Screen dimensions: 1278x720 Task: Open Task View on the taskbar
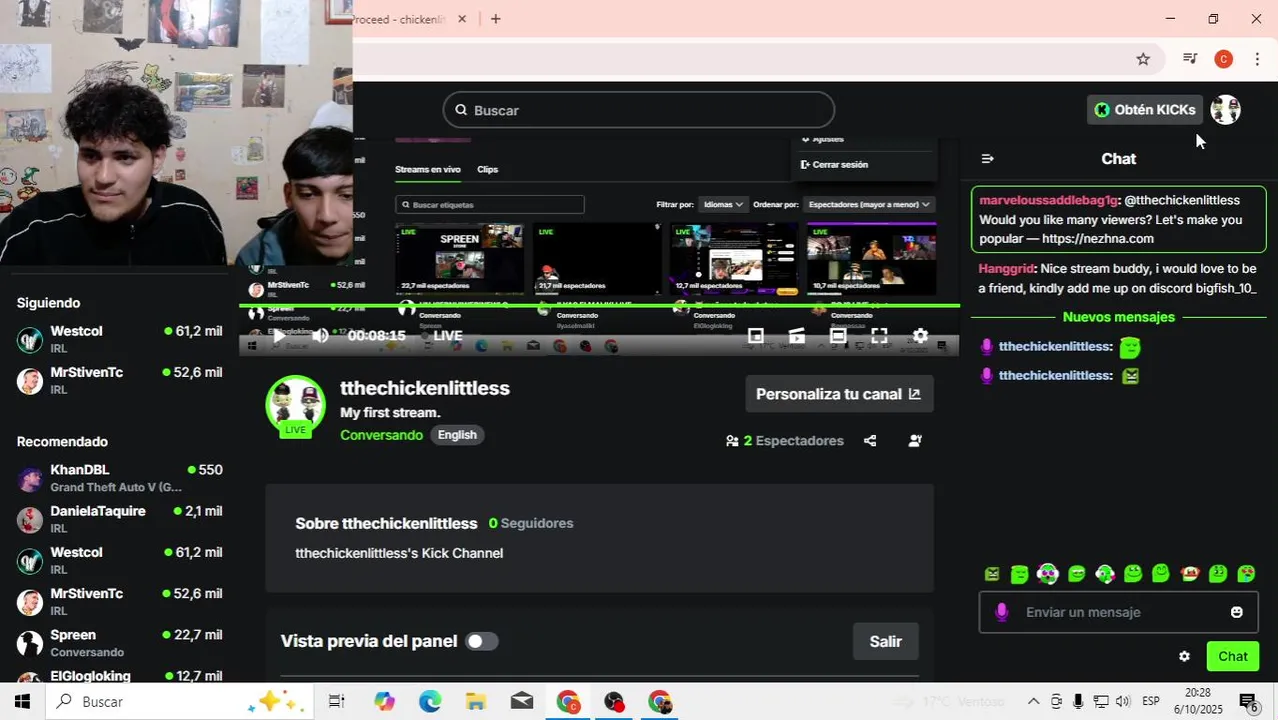point(337,702)
